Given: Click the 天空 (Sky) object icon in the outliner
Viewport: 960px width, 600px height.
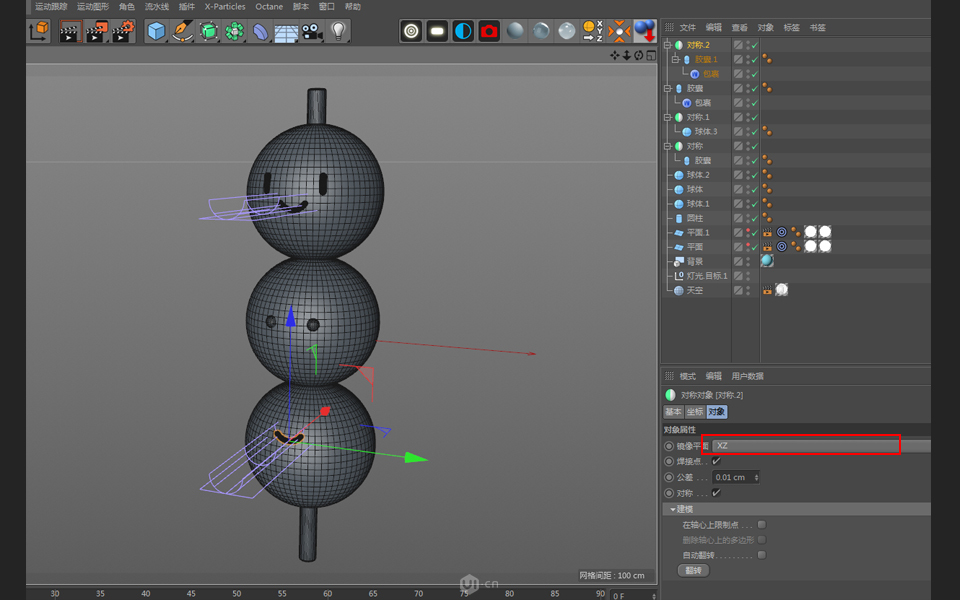Looking at the screenshot, I should [677, 290].
